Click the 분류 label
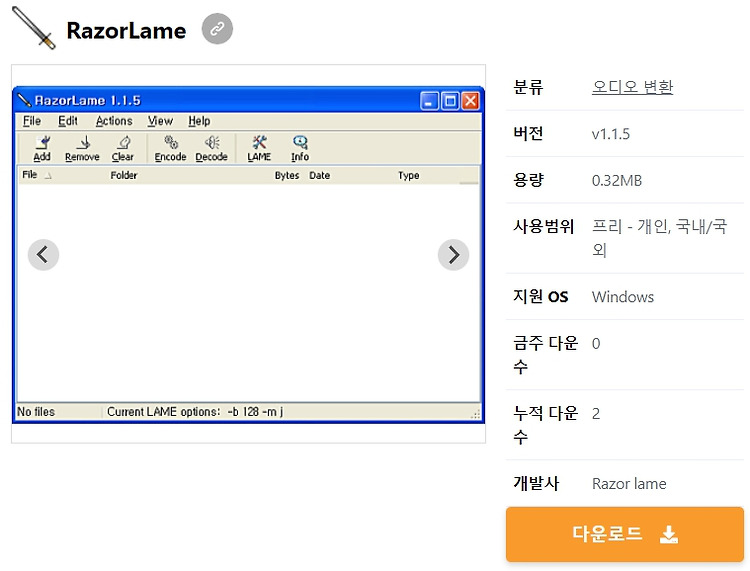This screenshot has height=571, width=750. [x=528, y=87]
